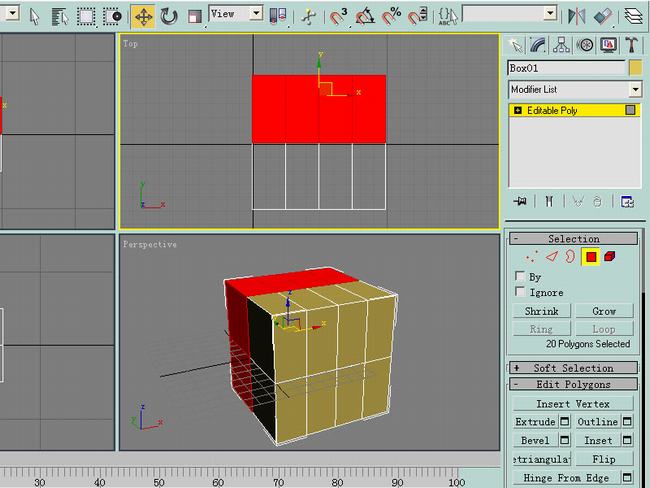Enable the By Vertex checkbox

point(520,276)
